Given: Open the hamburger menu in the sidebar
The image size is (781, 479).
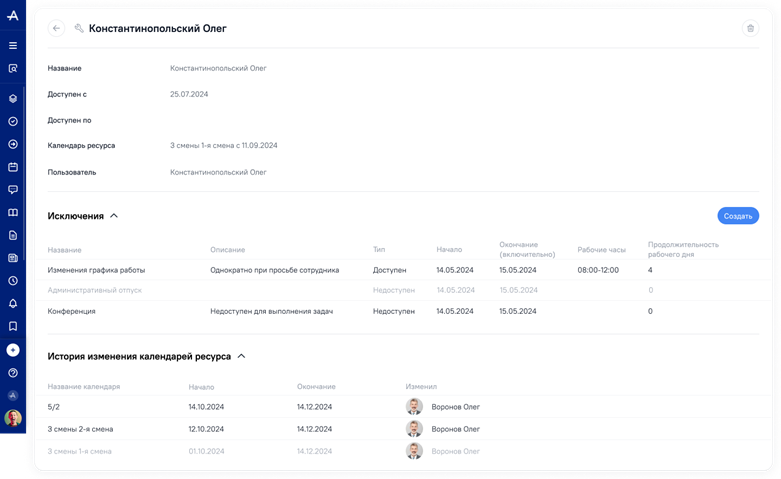Looking at the screenshot, I should (13, 45).
